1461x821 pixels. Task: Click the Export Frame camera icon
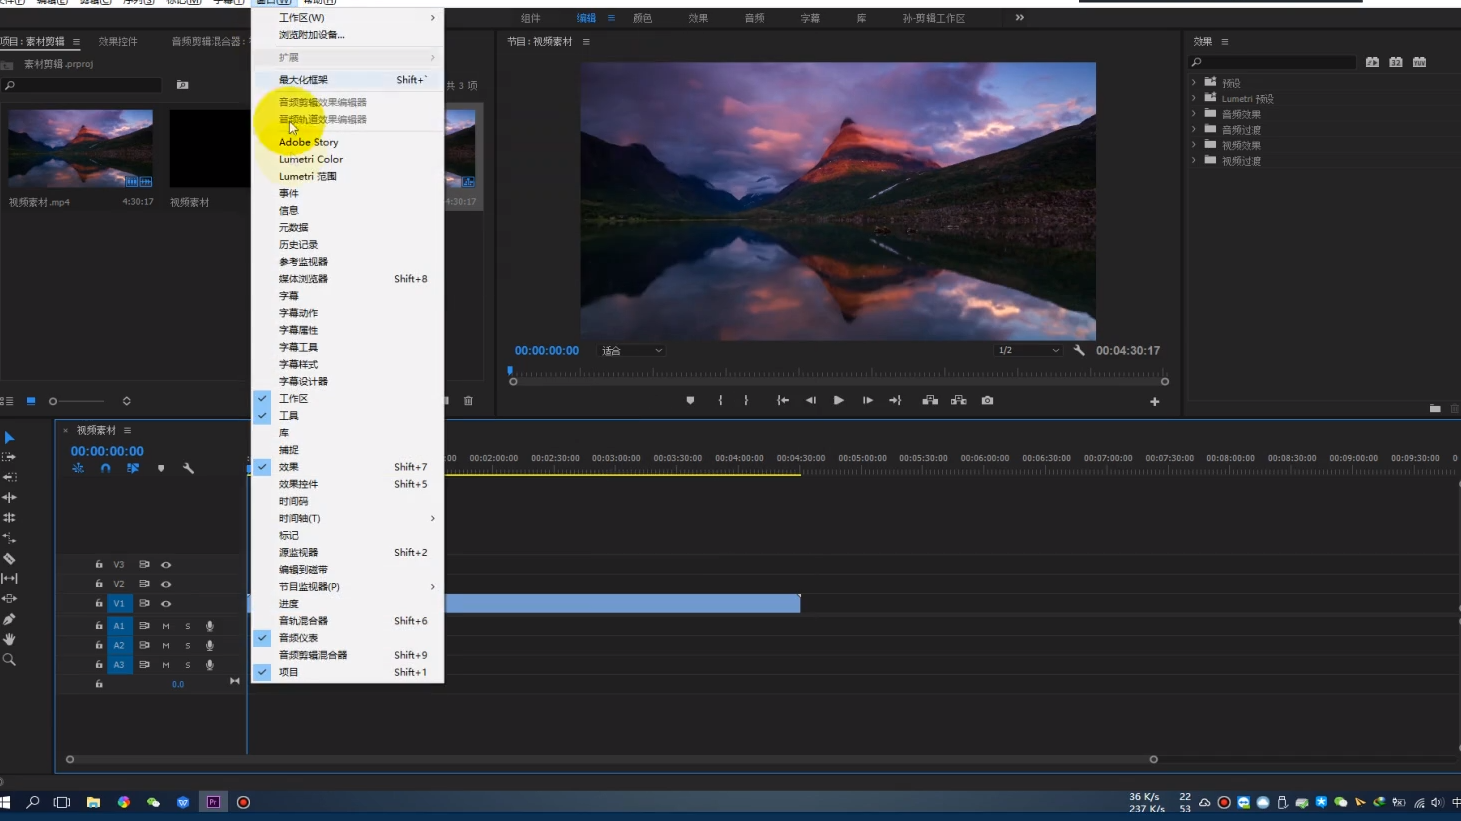(987, 401)
